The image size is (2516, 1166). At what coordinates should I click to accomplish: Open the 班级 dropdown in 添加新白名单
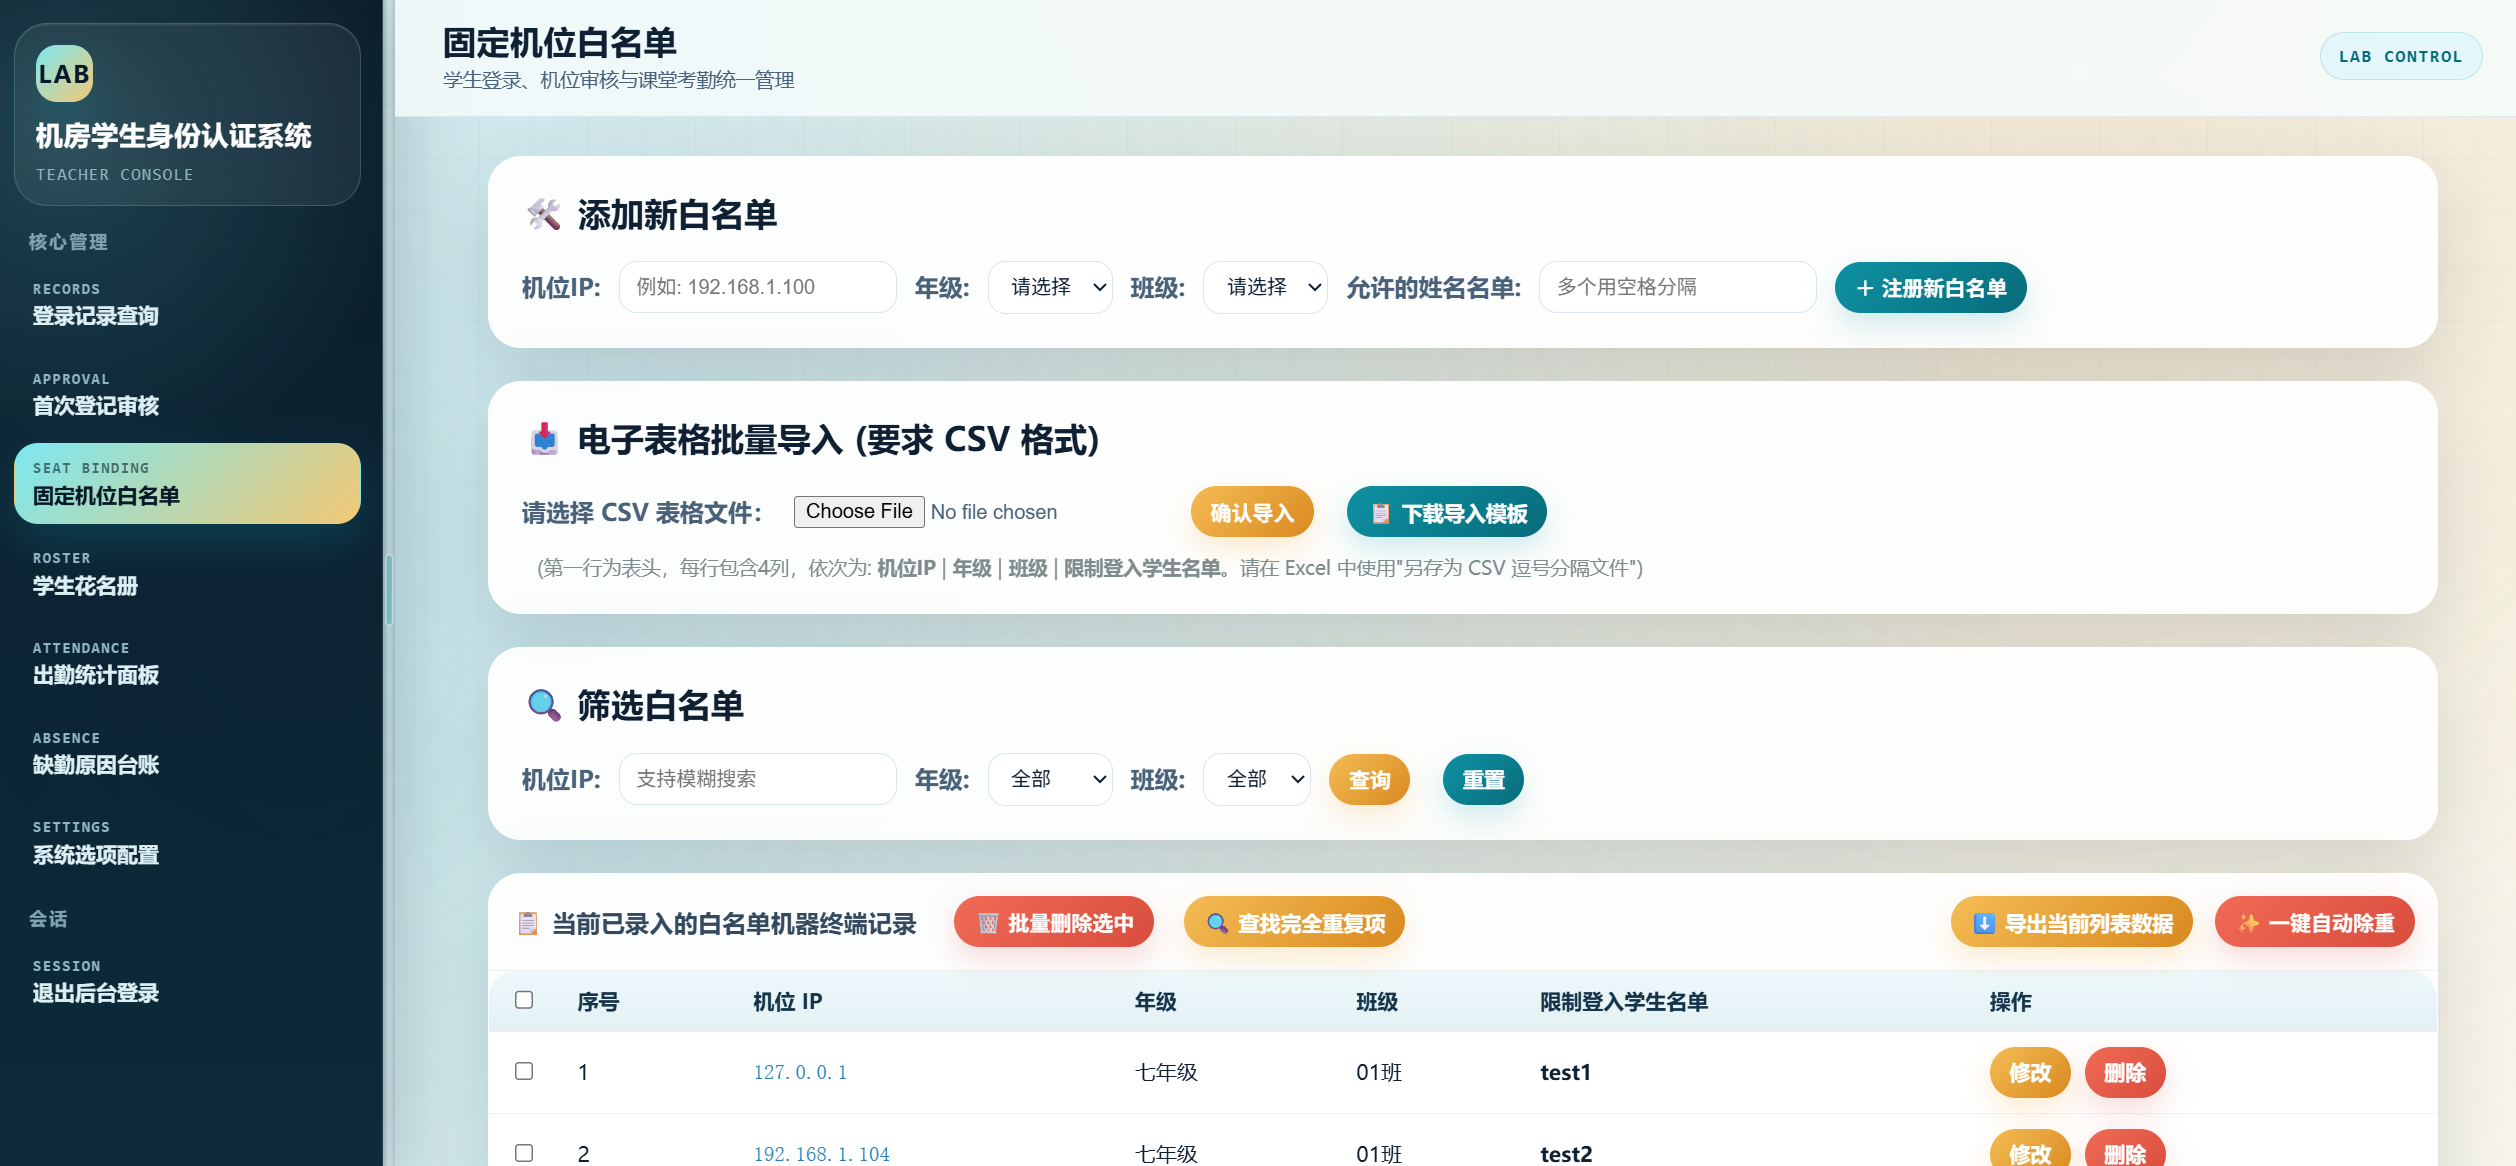[1265, 287]
